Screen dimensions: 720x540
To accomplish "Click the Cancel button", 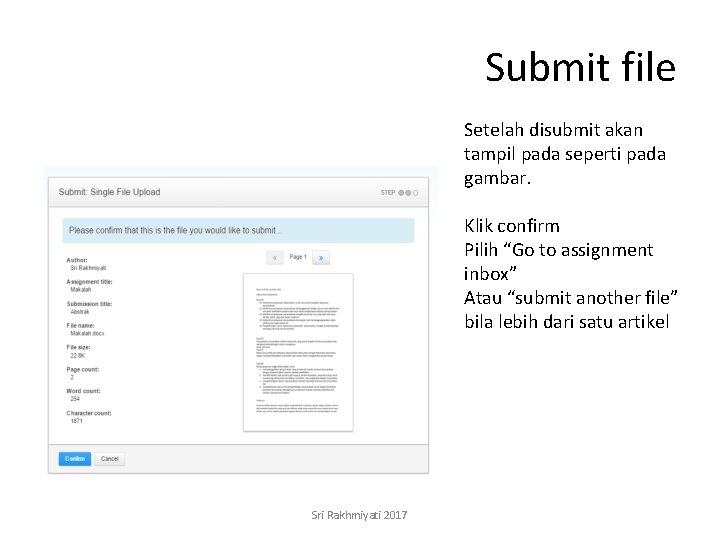I will click(110, 459).
